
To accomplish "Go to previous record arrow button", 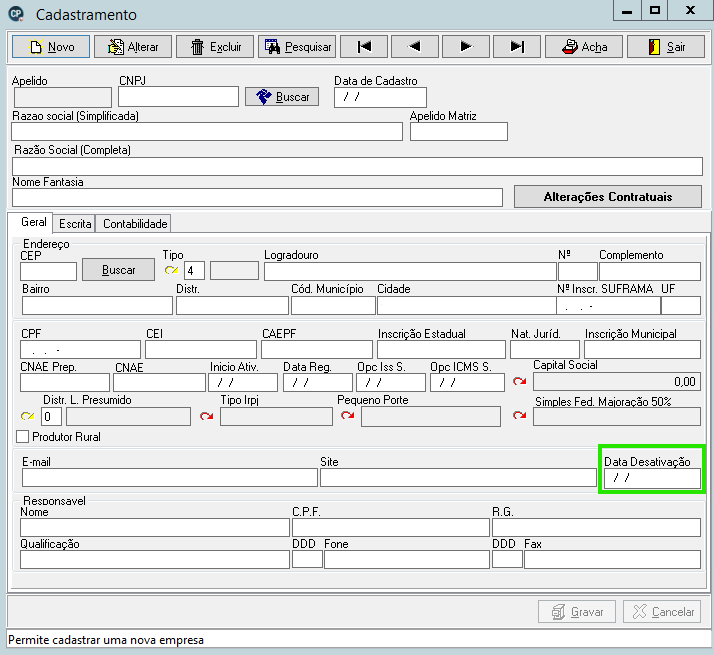I will click(x=415, y=47).
